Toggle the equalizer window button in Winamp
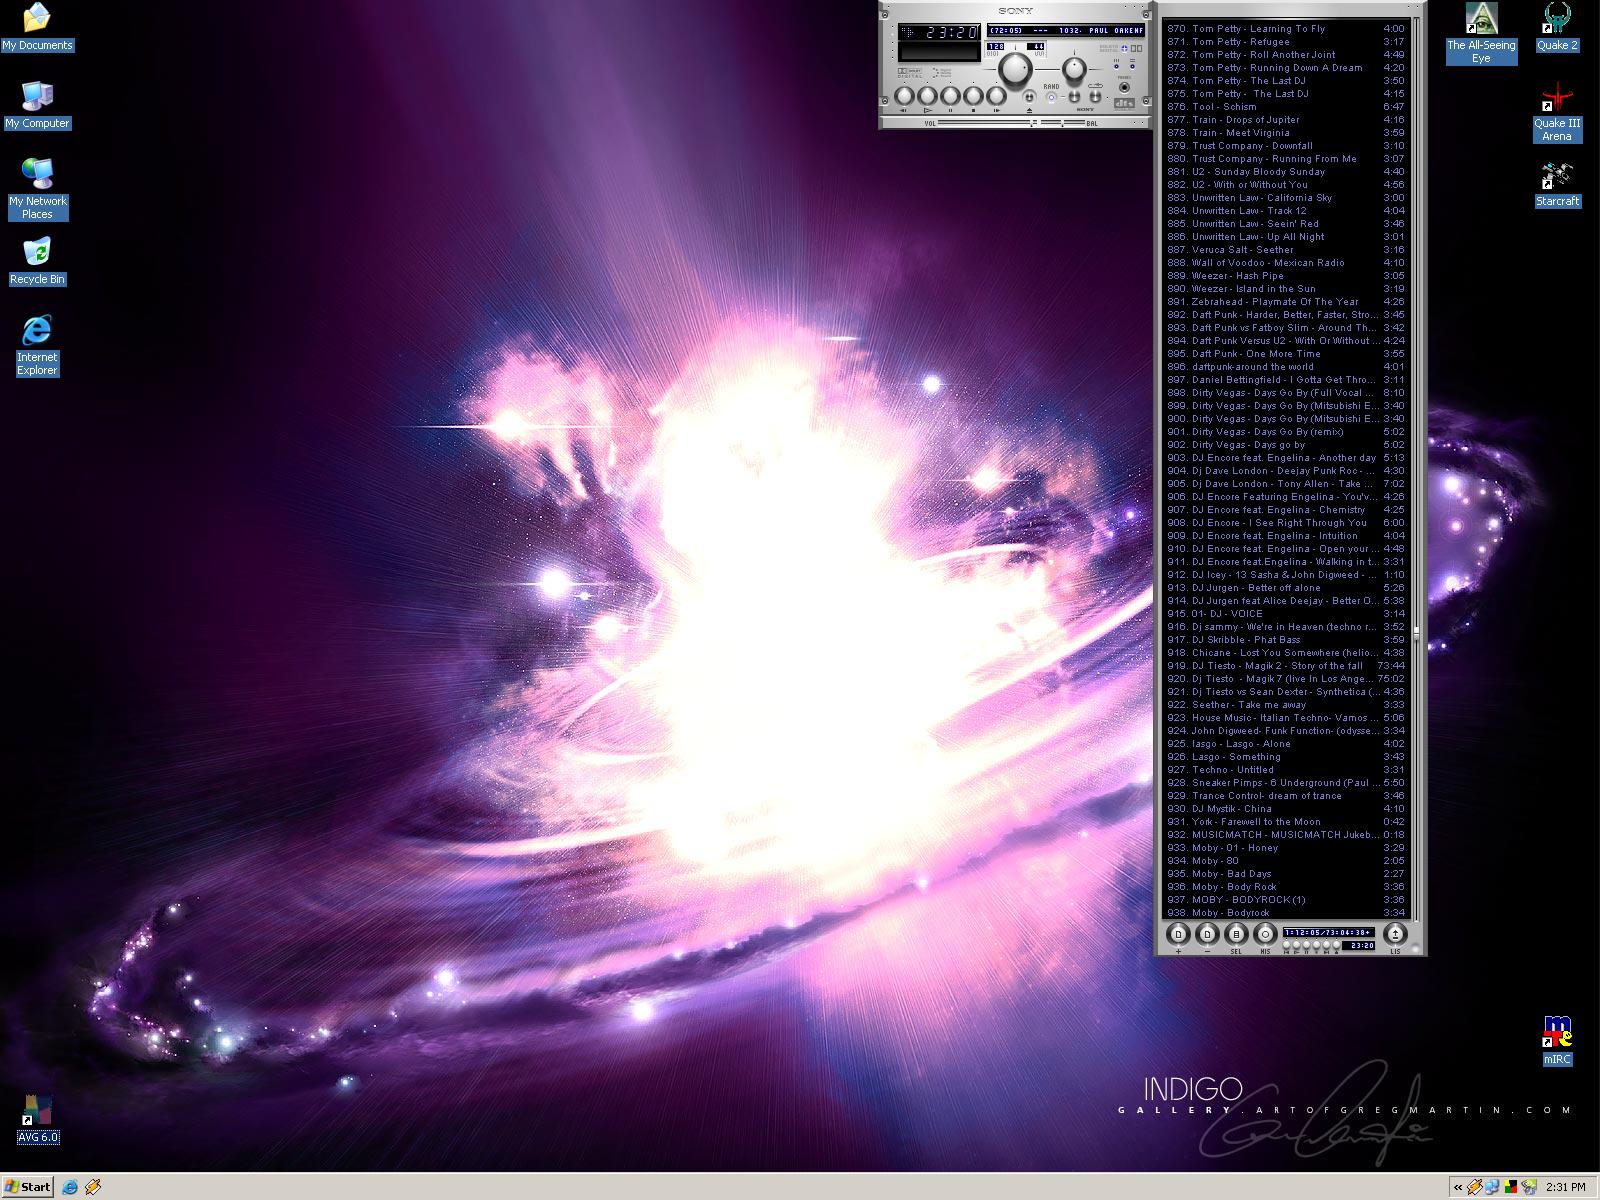This screenshot has width=1600, height=1200. (x=1116, y=66)
